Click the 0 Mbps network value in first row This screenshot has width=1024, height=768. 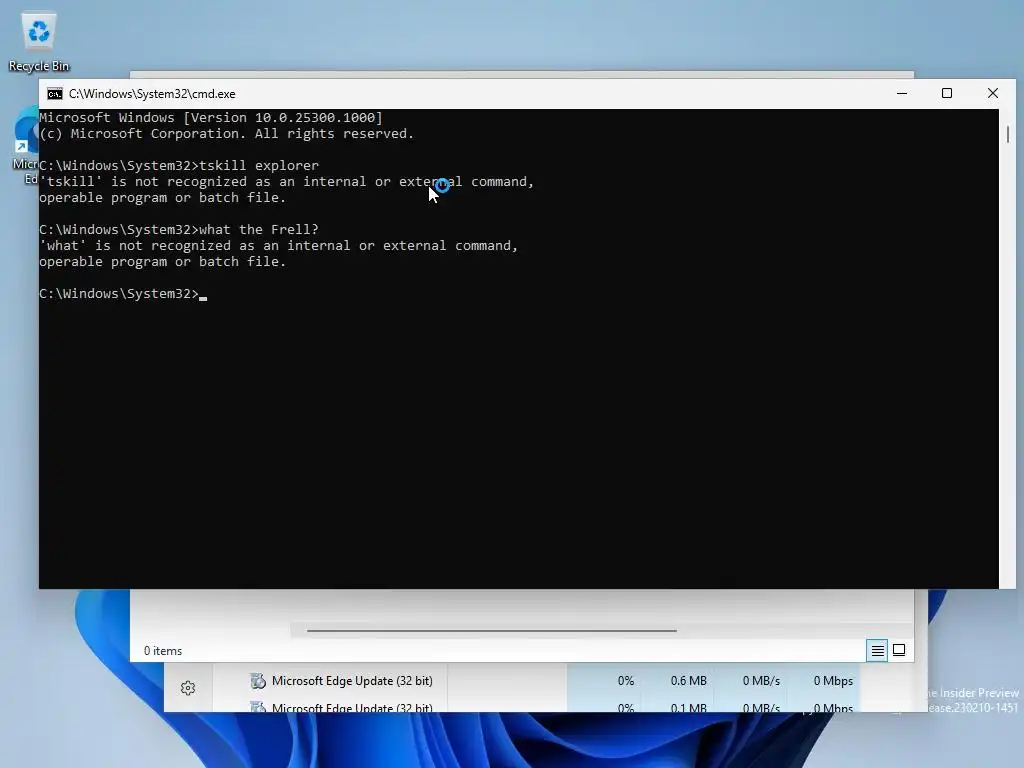833,681
